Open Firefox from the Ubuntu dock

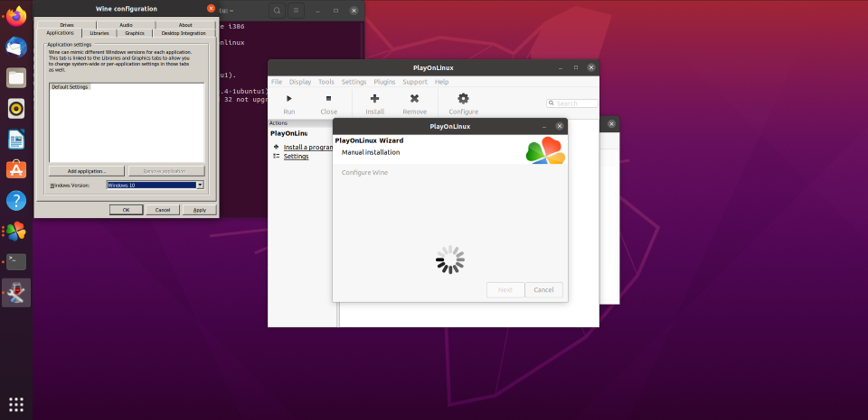point(16,16)
